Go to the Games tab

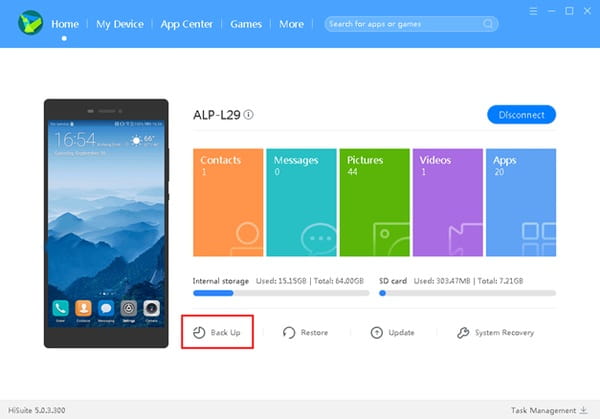[246, 23]
